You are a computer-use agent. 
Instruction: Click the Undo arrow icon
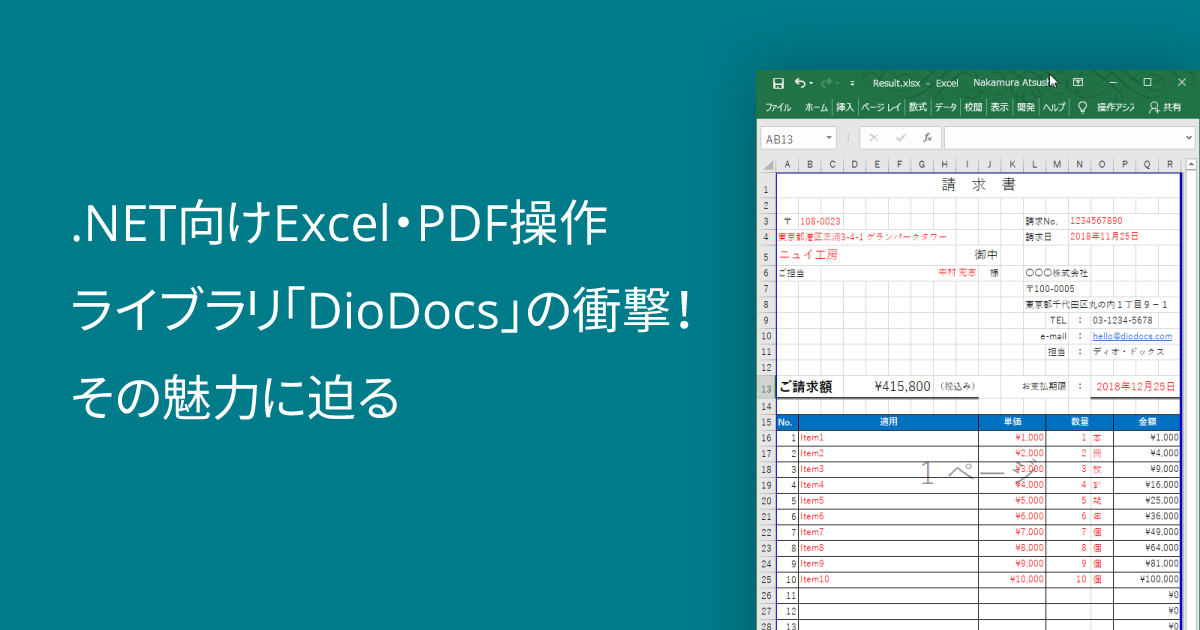click(x=800, y=83)
